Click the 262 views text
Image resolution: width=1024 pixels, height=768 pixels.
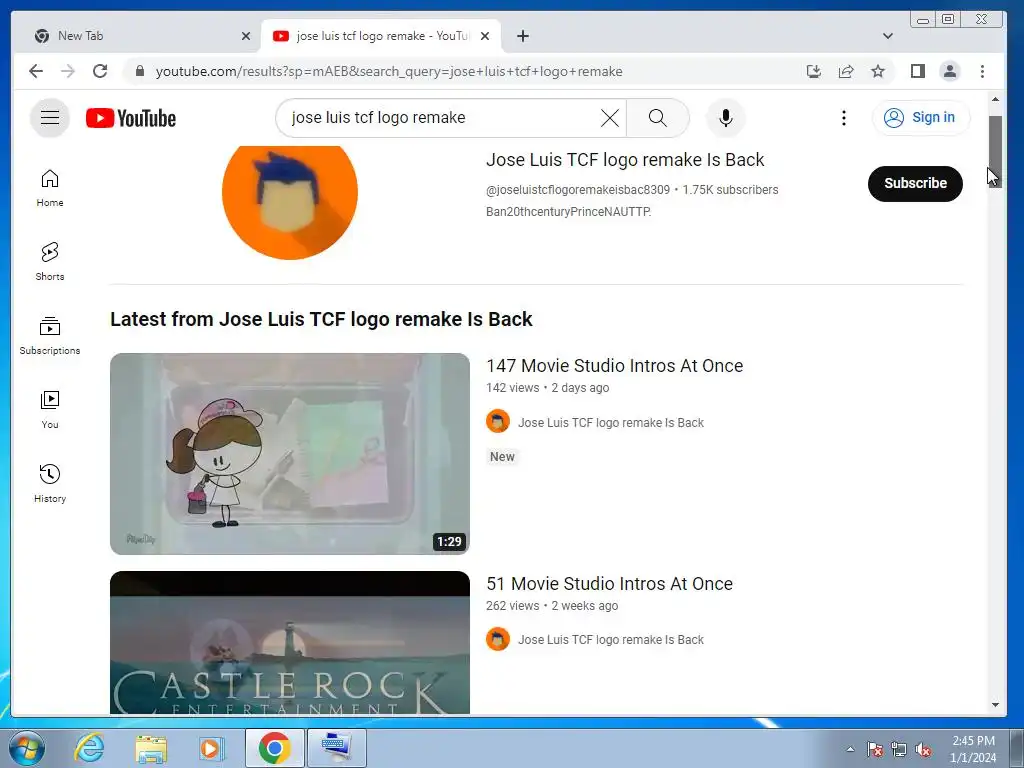coord(513,605)
